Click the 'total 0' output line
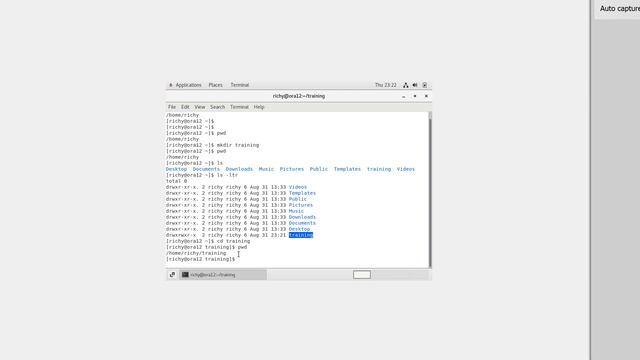 176,181
